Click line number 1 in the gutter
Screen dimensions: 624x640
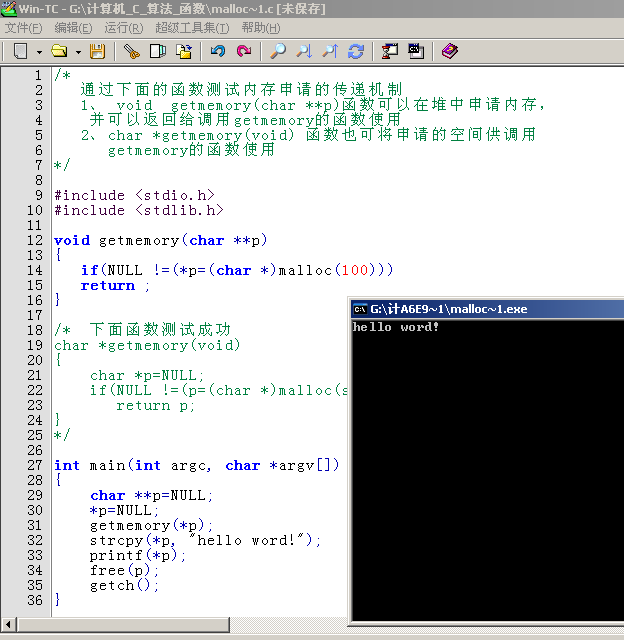[x=38, y=76]
